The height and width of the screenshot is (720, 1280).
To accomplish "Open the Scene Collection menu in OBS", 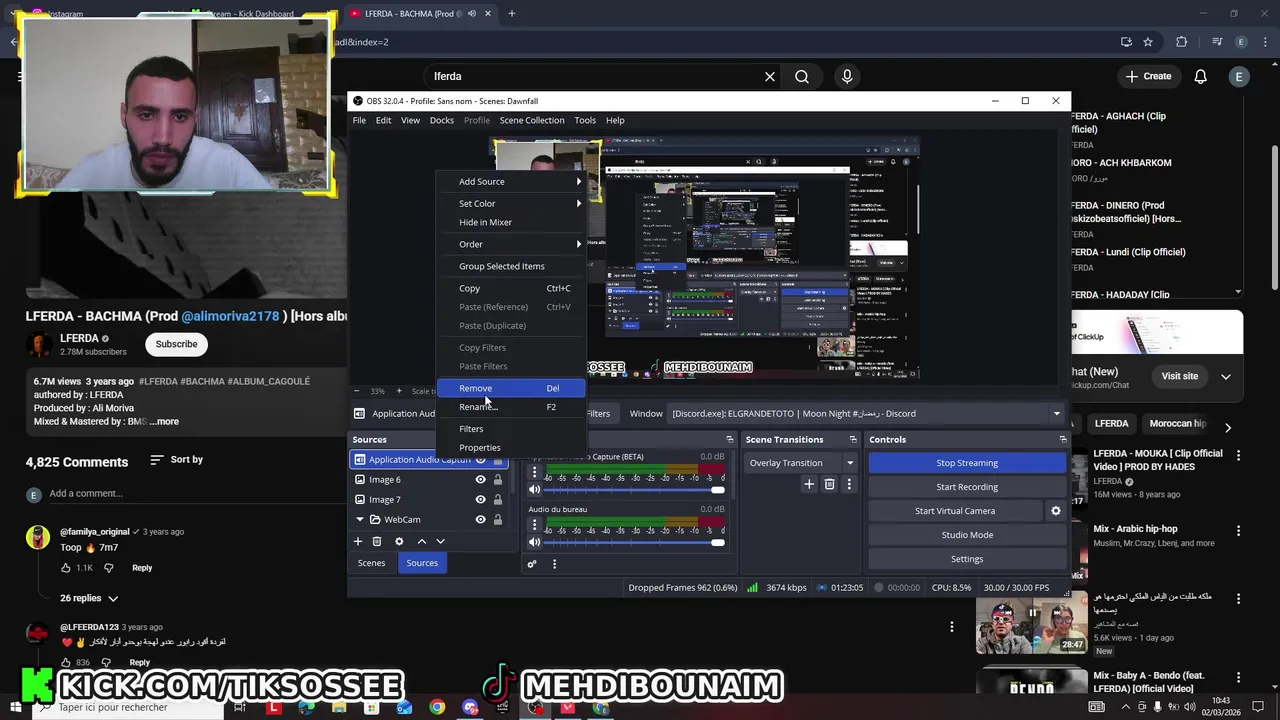I will [532, 120].
